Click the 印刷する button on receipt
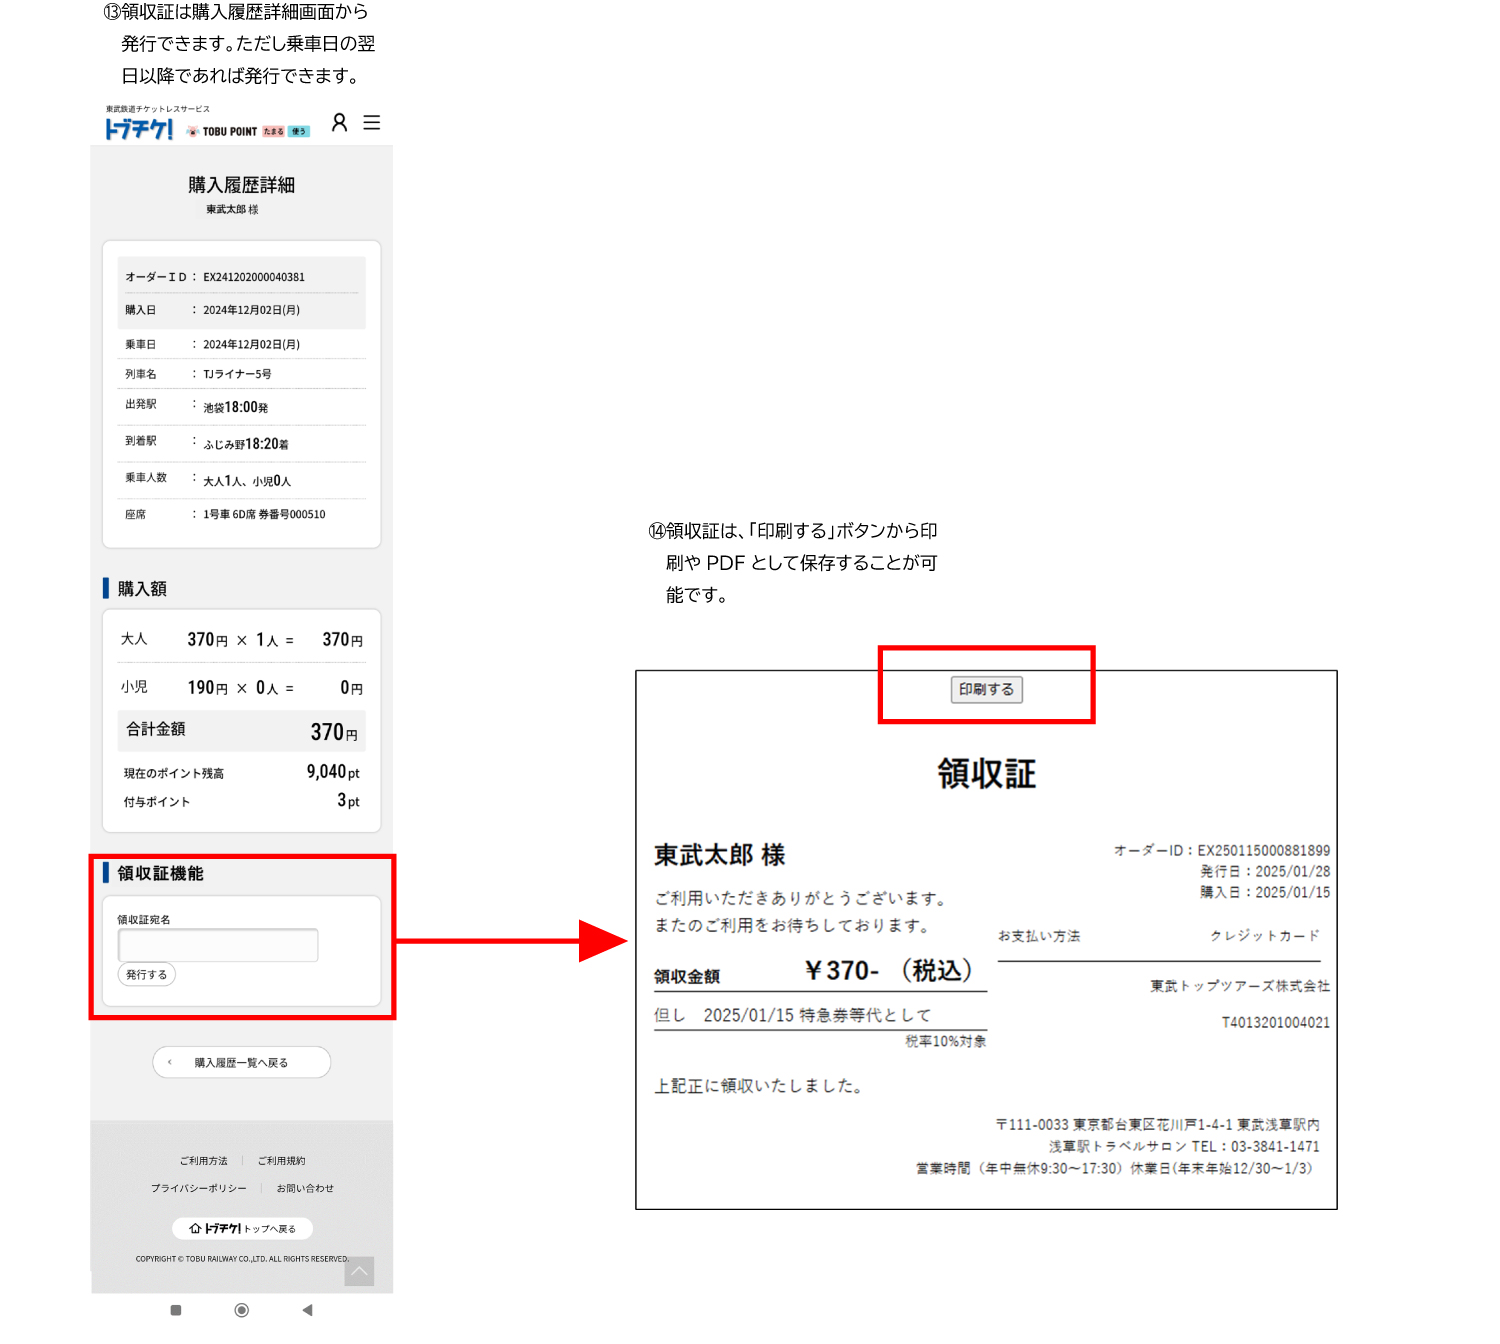This screenshot has height=1344, width=1500. (986, 689)
